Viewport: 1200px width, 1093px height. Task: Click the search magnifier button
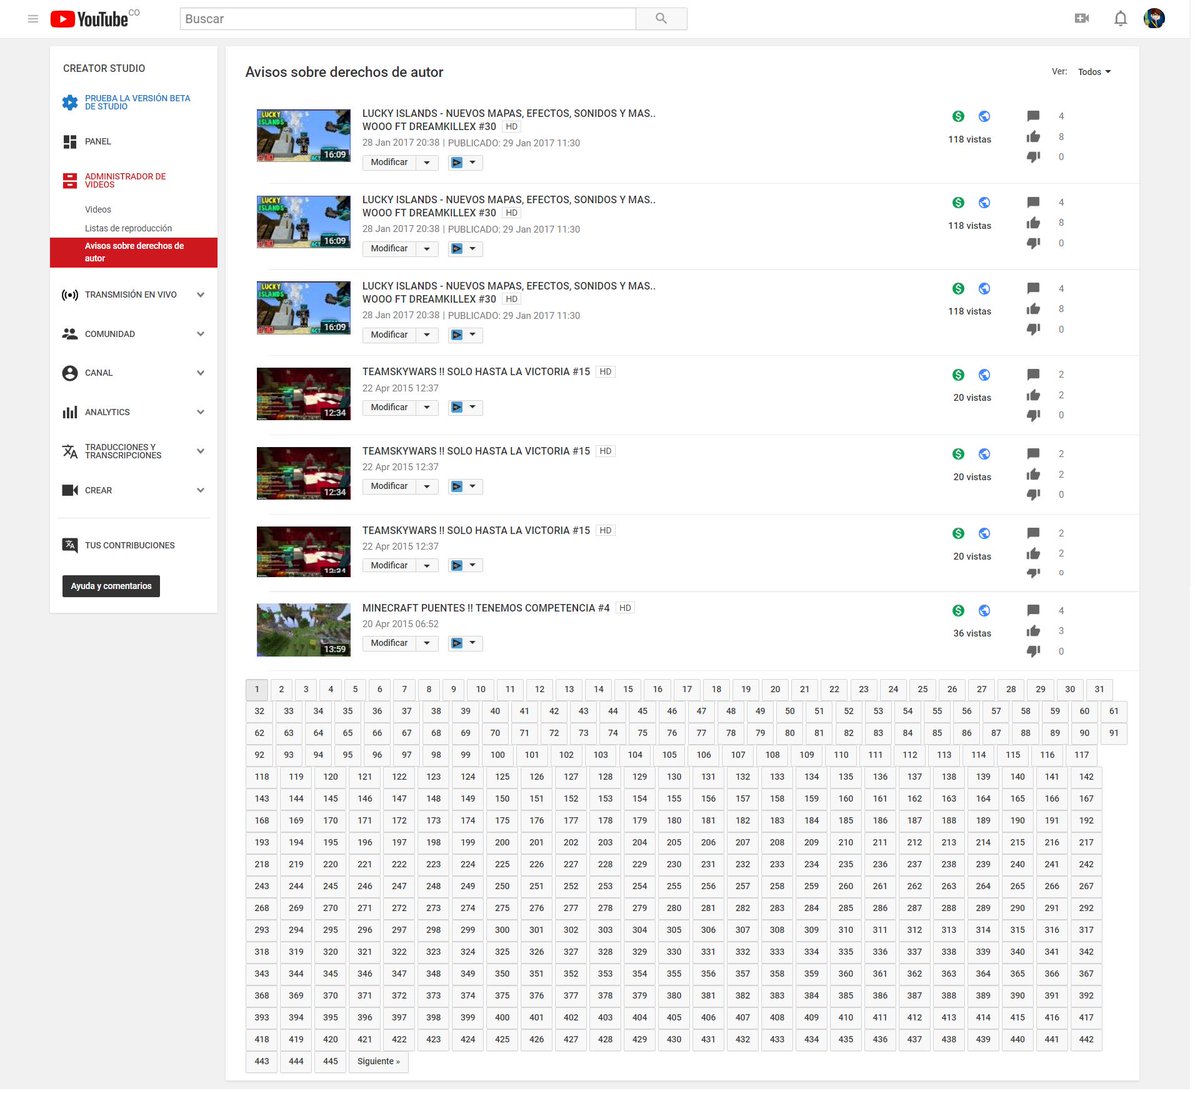pos(661,19)
